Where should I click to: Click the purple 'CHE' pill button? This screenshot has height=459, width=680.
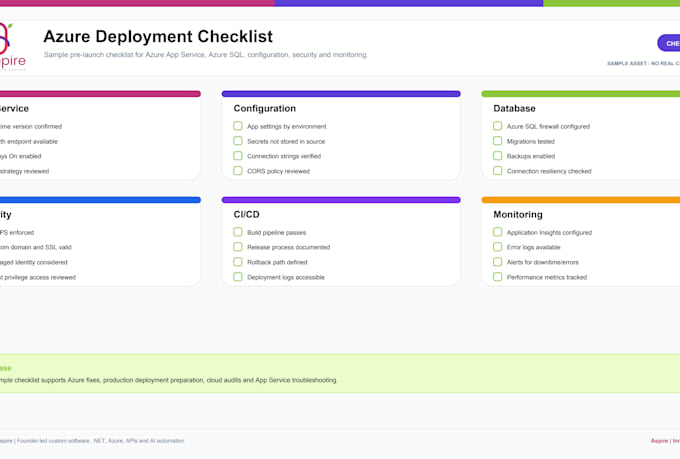point(669,43)
